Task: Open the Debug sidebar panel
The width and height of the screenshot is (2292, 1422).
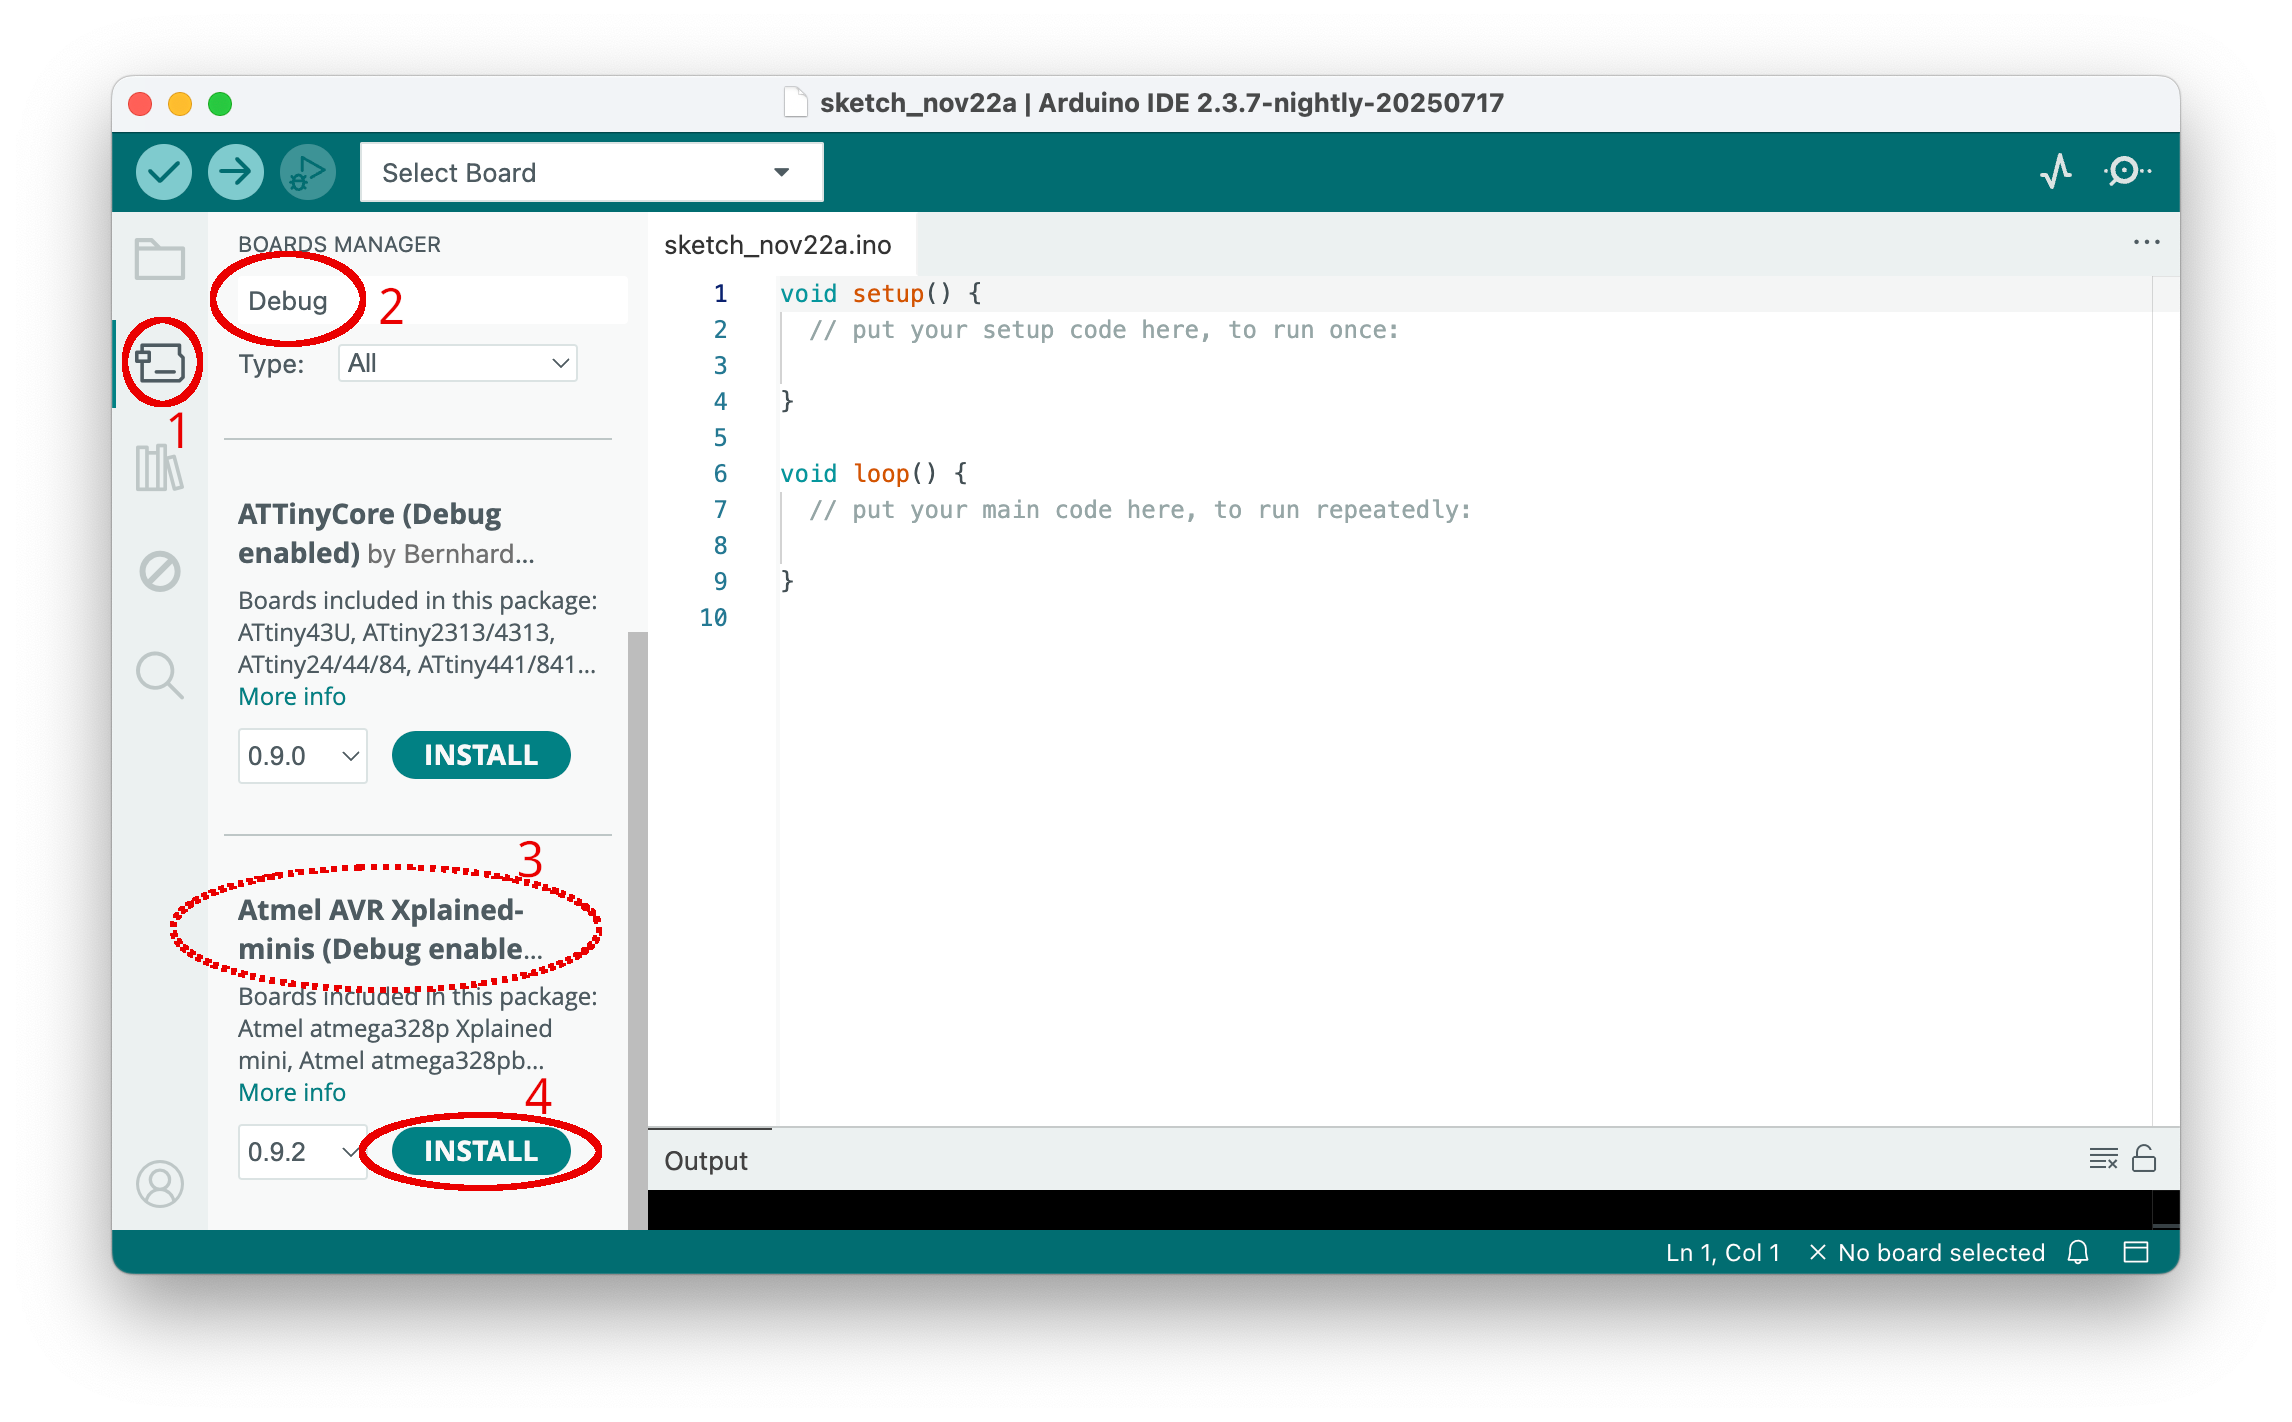Action: [x=160, y=571]
